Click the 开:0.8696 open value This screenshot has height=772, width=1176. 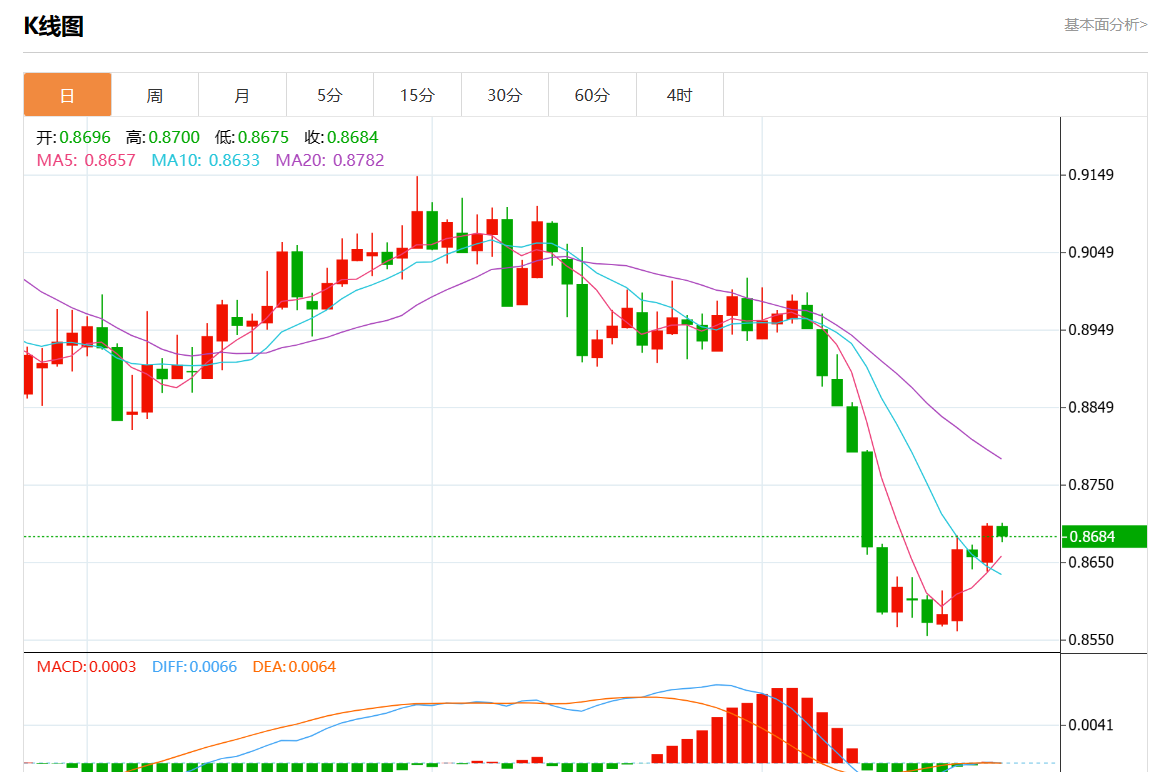click(74, 137)
